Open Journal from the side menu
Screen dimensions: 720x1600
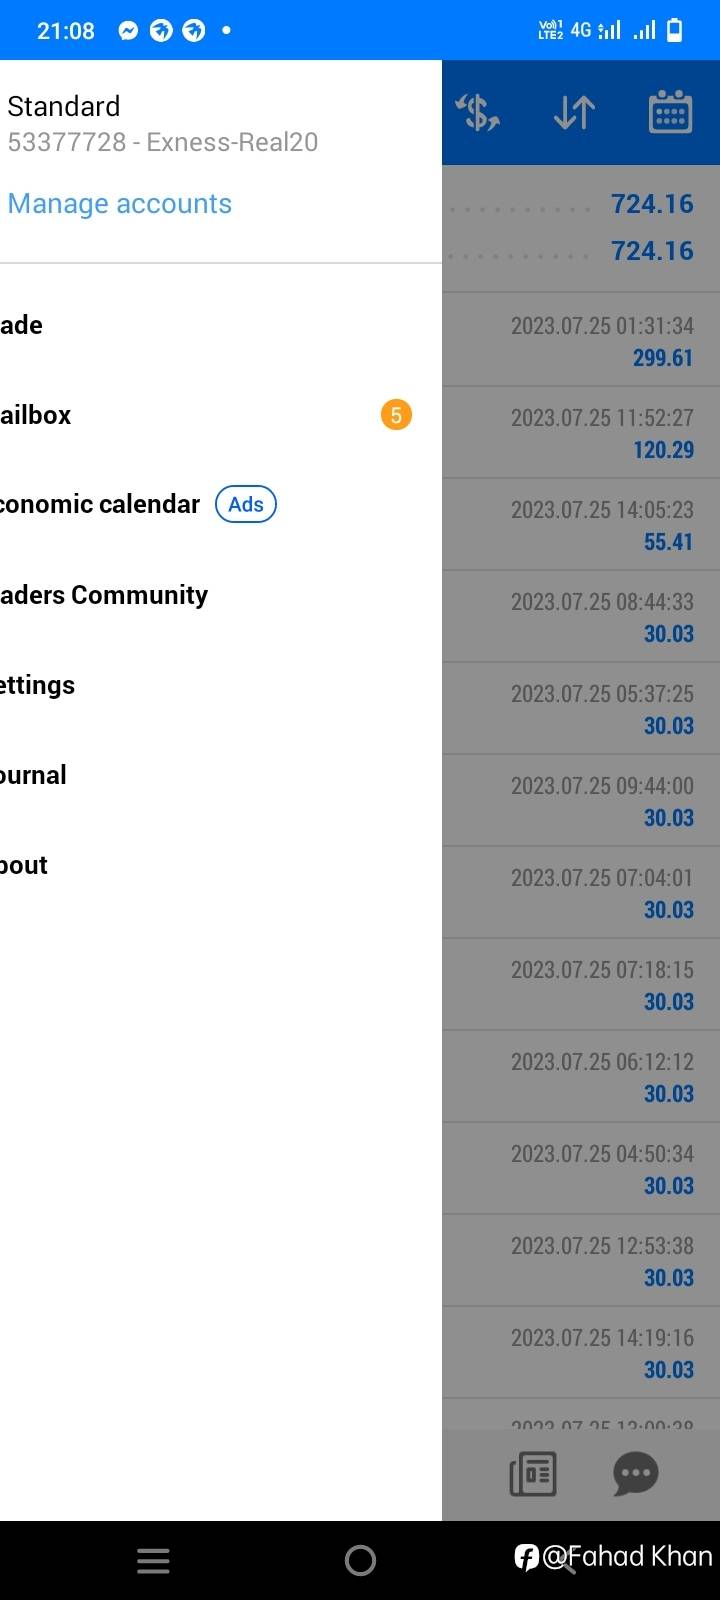tap(220, 775)
